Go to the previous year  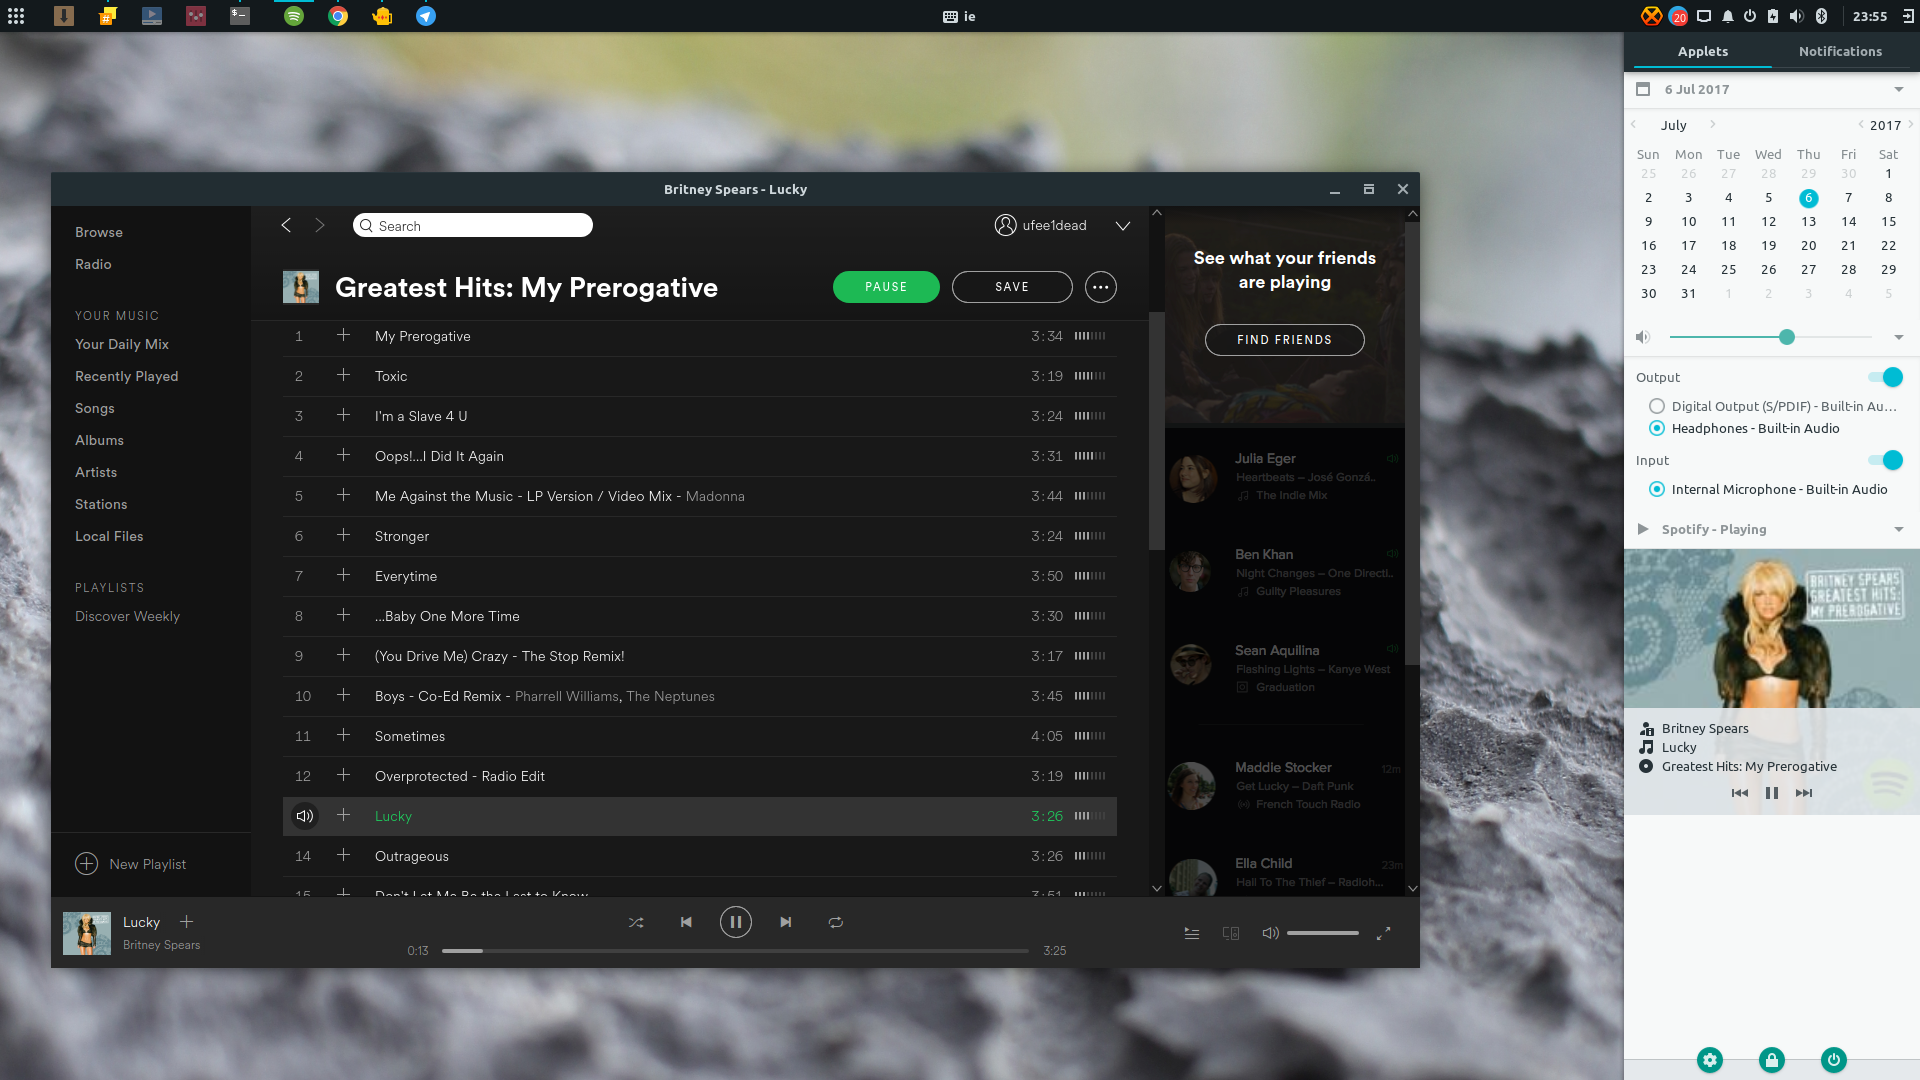pos(1861,125)
